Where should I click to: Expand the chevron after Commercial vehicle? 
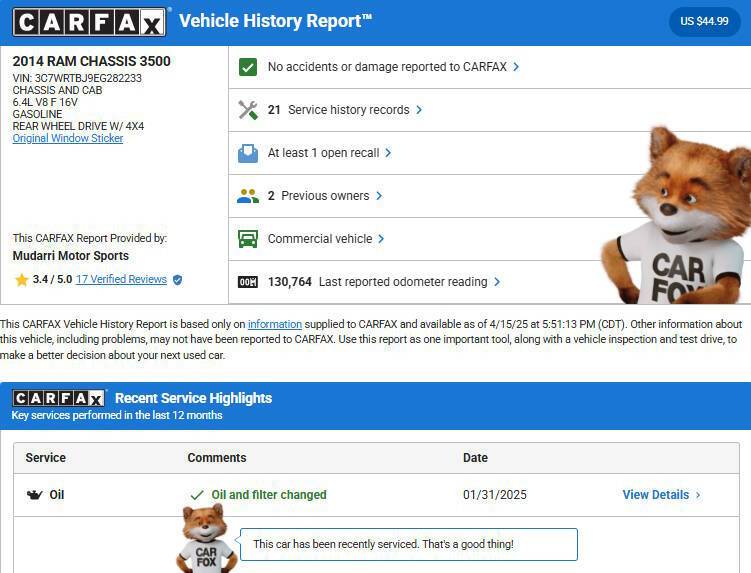point(381,239)
